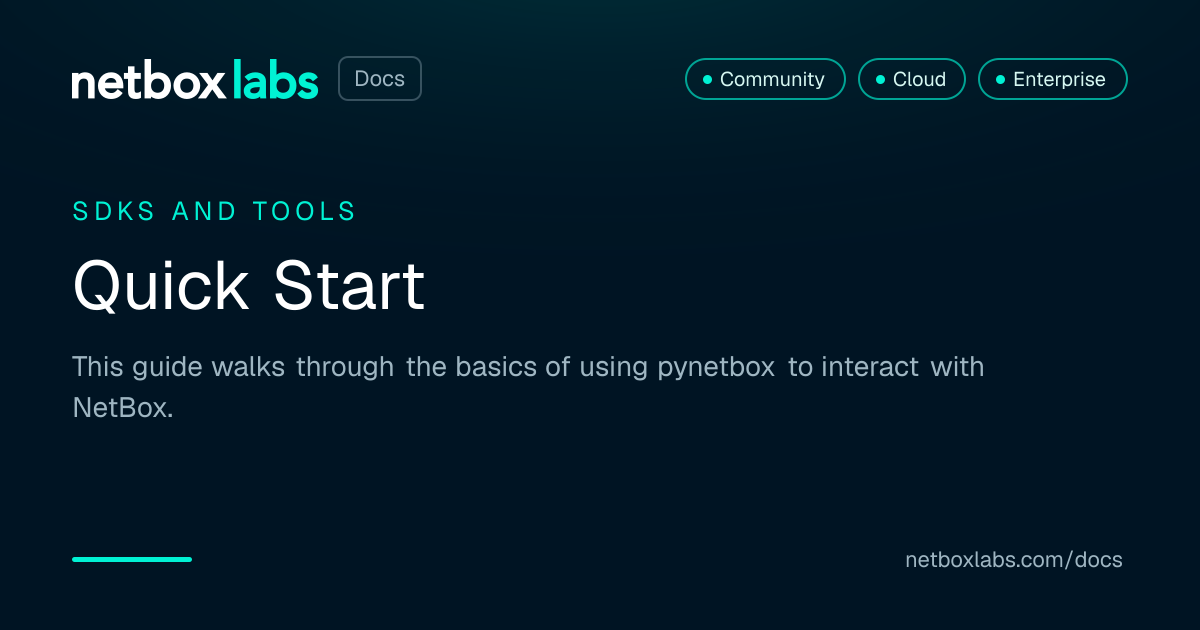This screenshot has width=1200, height=630.
Task: Select the Enterprise pill
Action: [1053, 79]
